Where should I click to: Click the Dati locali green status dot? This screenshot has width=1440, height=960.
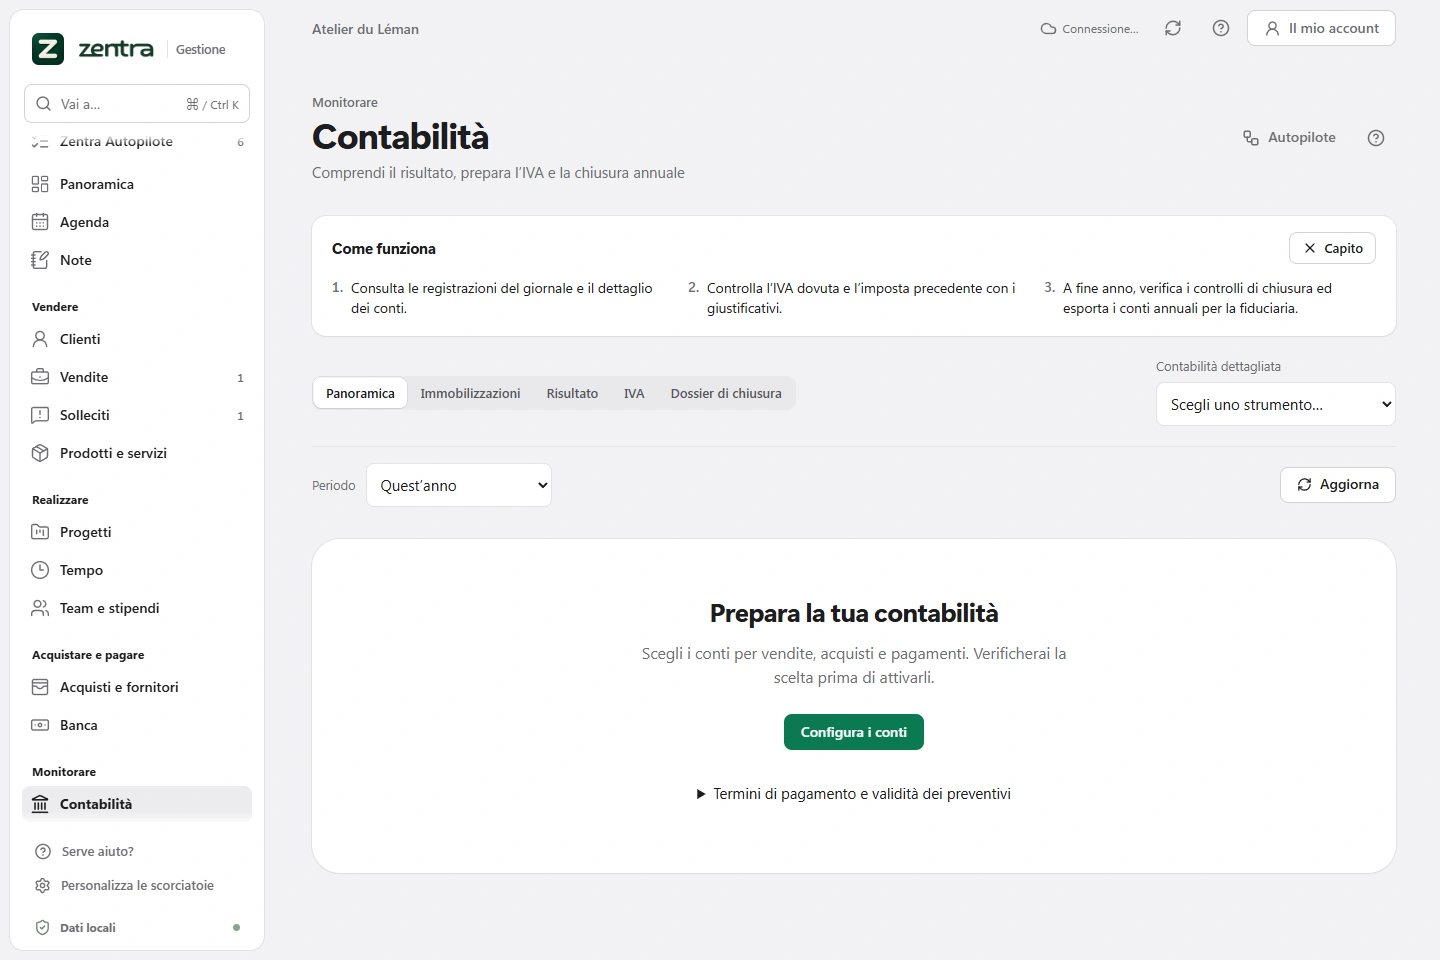tap(236, 928)
